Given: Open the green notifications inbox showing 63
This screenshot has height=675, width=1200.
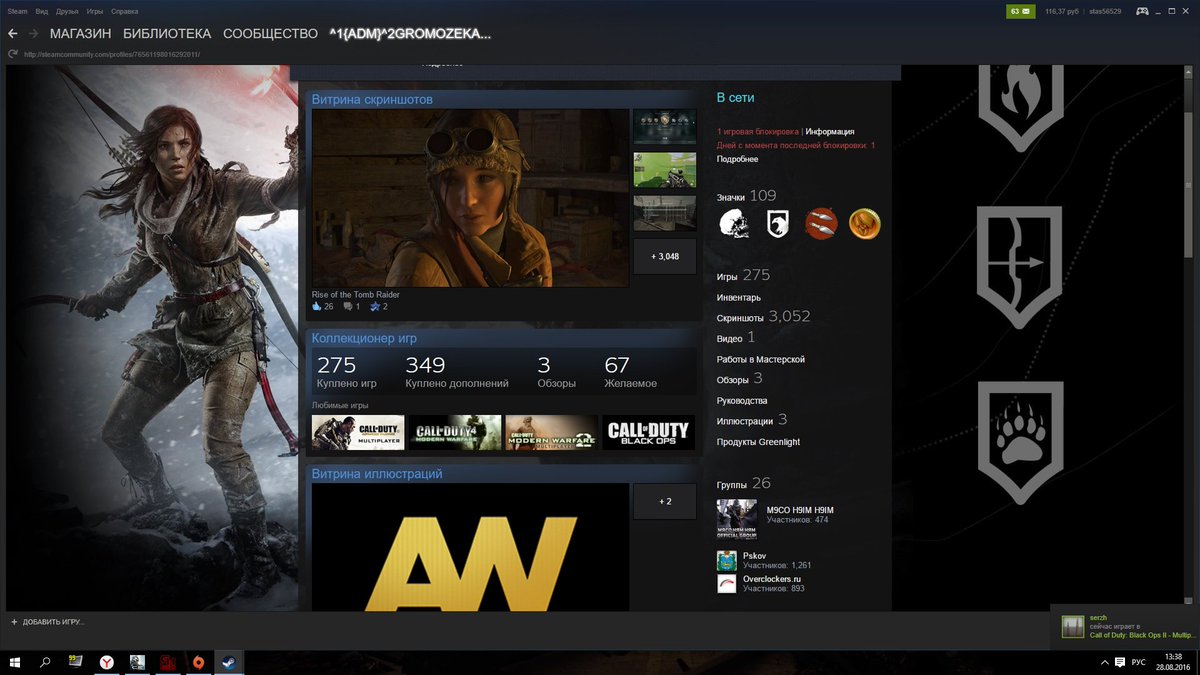Looking at the screenshot, I should 1020,11.
